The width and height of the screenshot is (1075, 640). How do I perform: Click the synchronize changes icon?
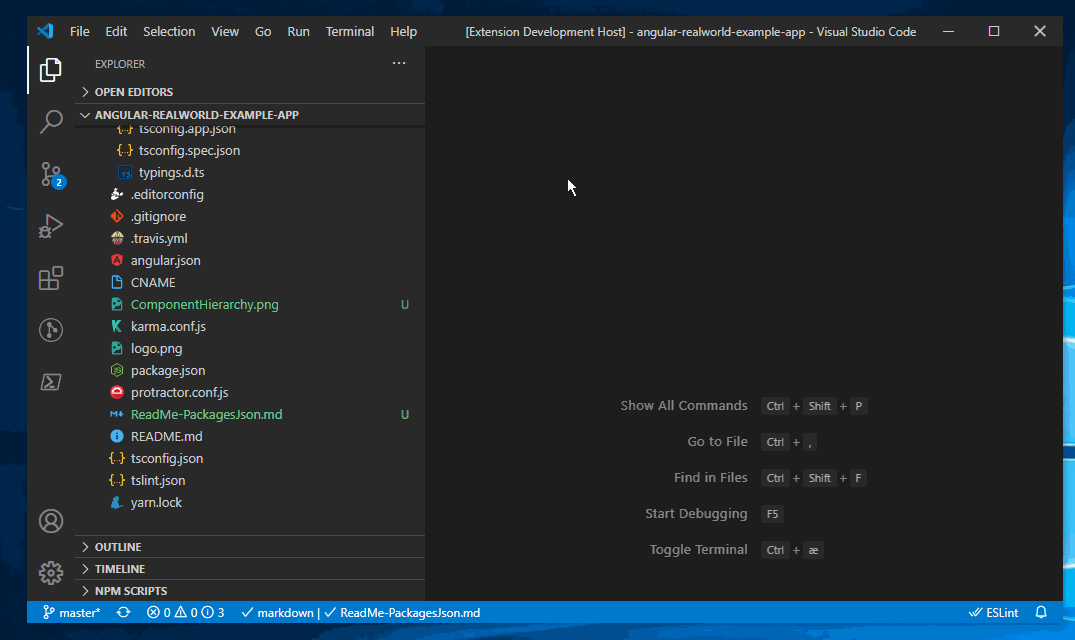click(x=123, y=613)
